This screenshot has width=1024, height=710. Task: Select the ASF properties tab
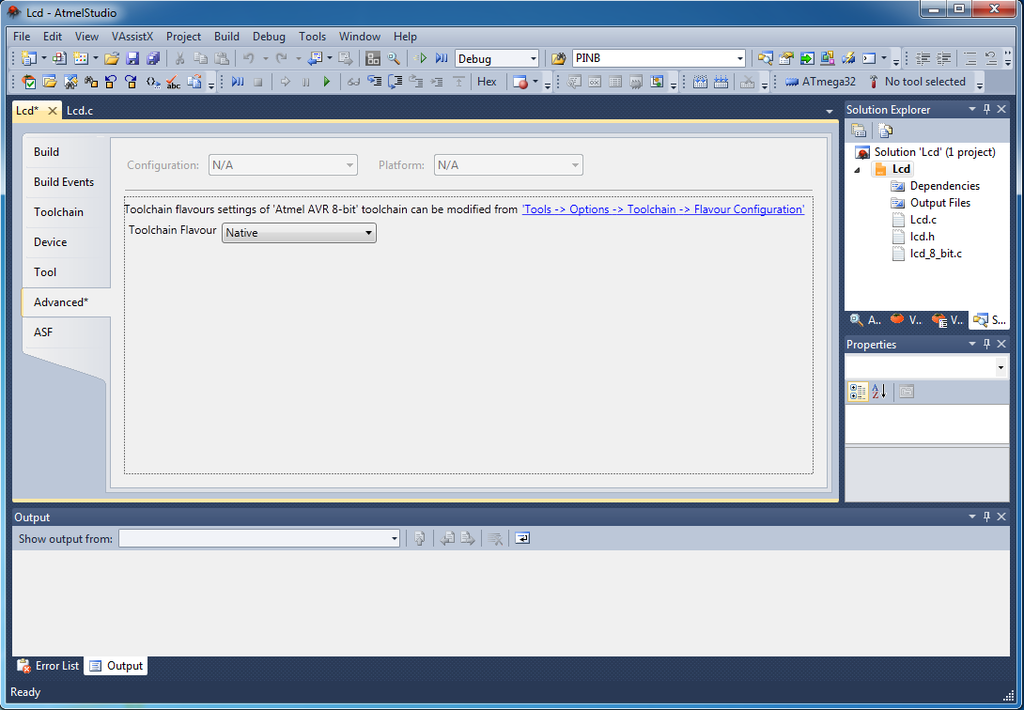[43, 332]
